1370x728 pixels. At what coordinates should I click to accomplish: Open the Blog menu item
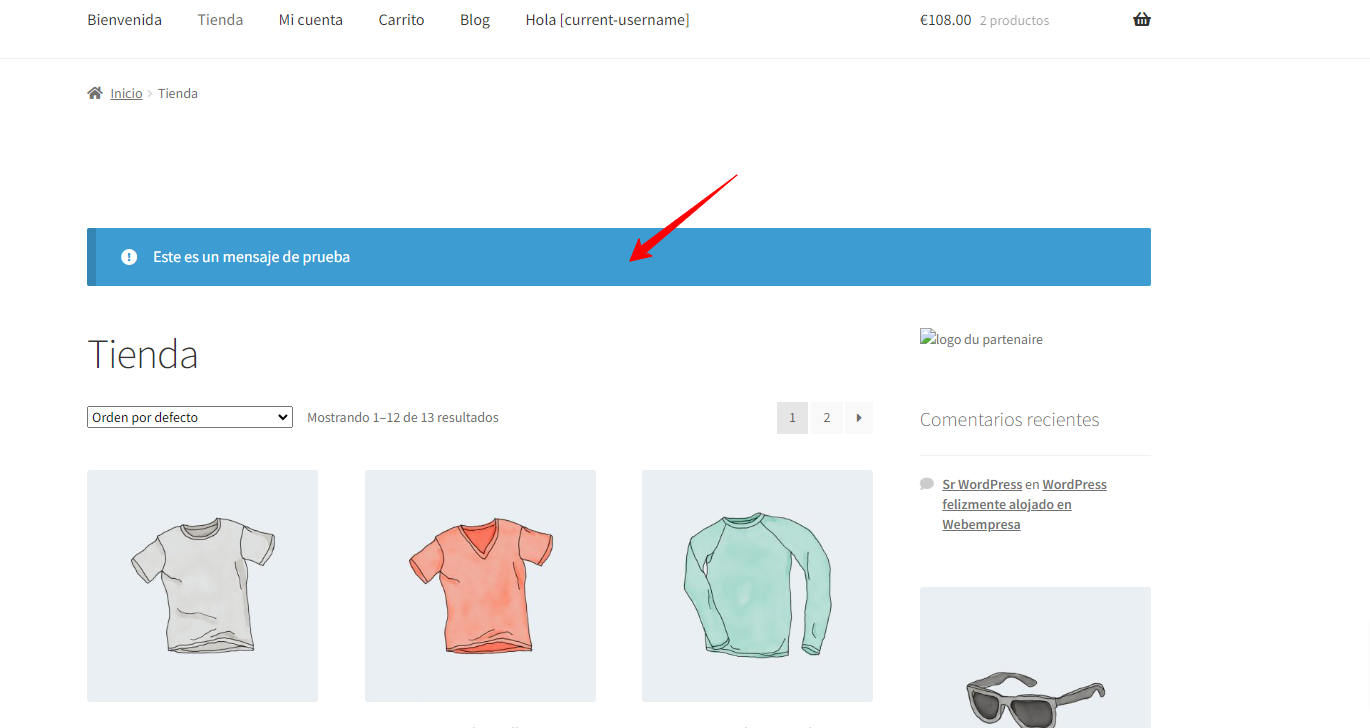point(475,20)
